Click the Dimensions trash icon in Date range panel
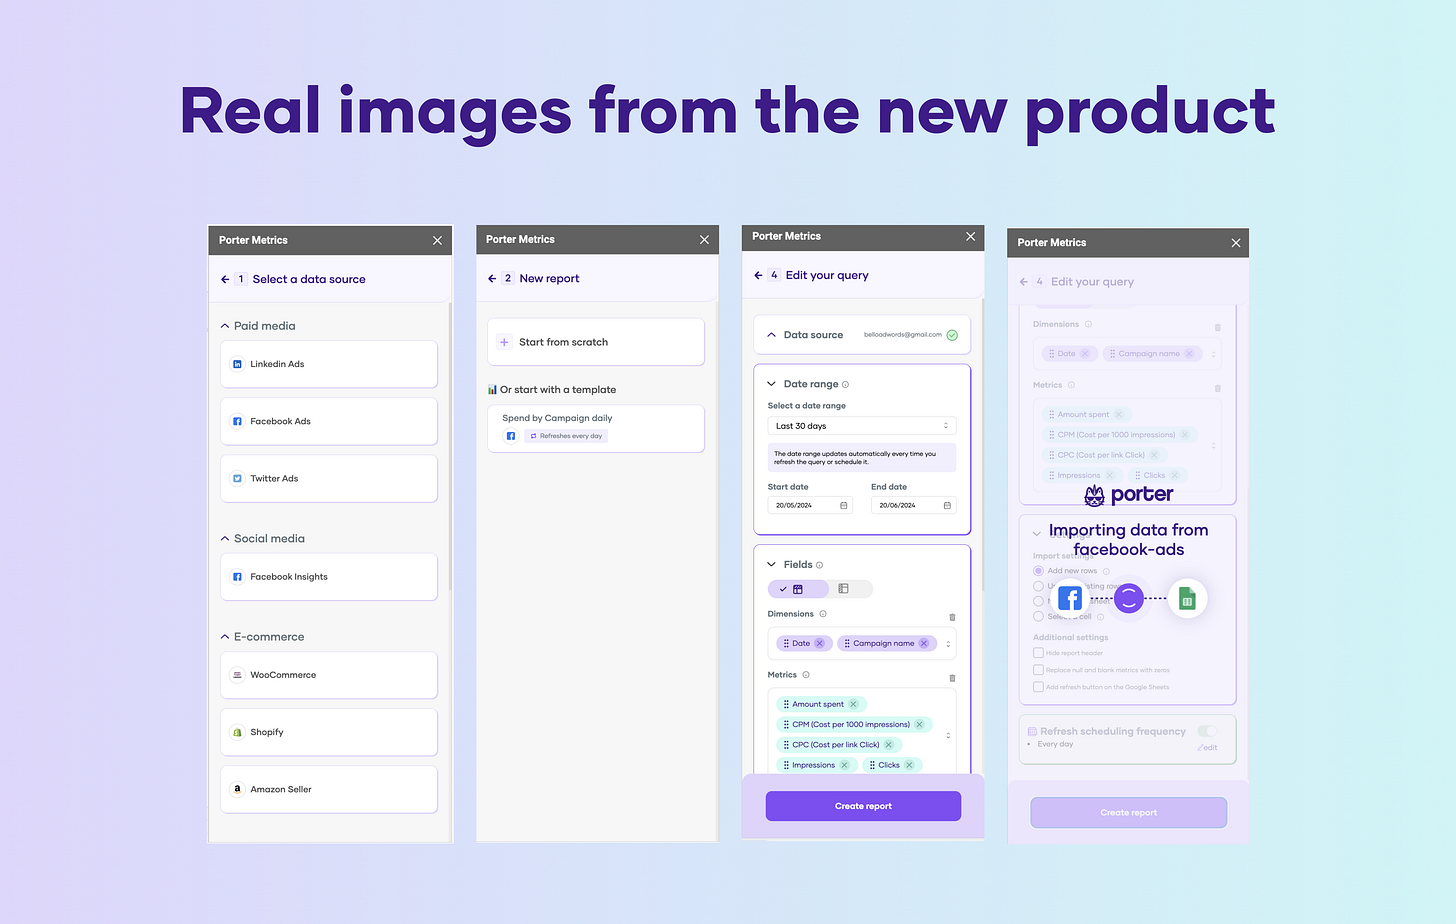The width and height of the screenshot is (1456, 924). click(952, 617)
